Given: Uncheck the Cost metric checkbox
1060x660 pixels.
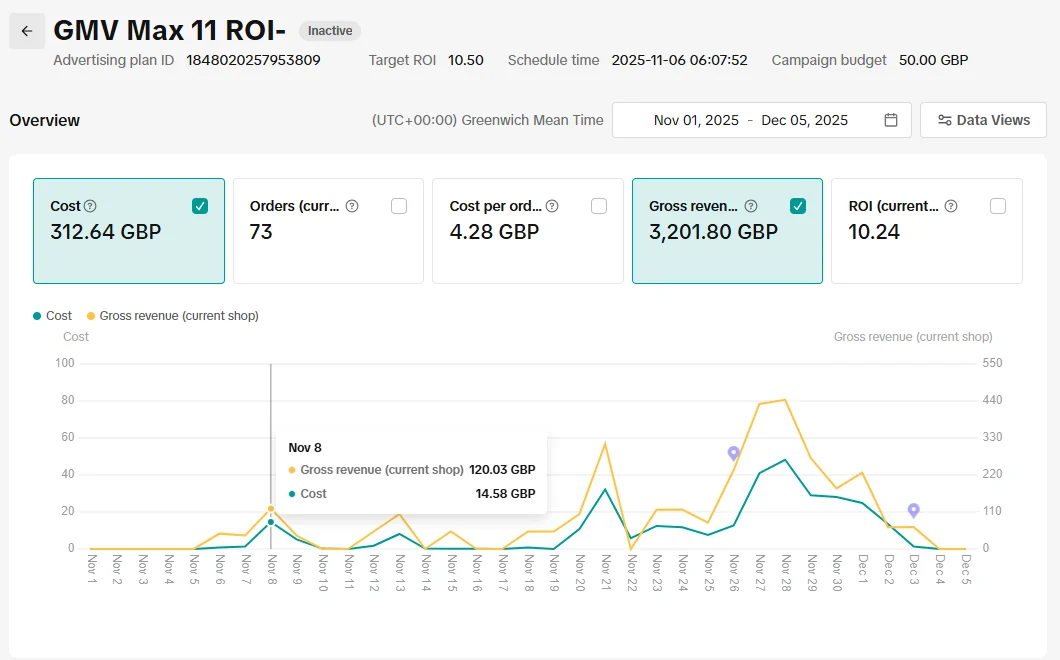Looking at the screenshot, I should pyautogui.click(x=199, y=206).
